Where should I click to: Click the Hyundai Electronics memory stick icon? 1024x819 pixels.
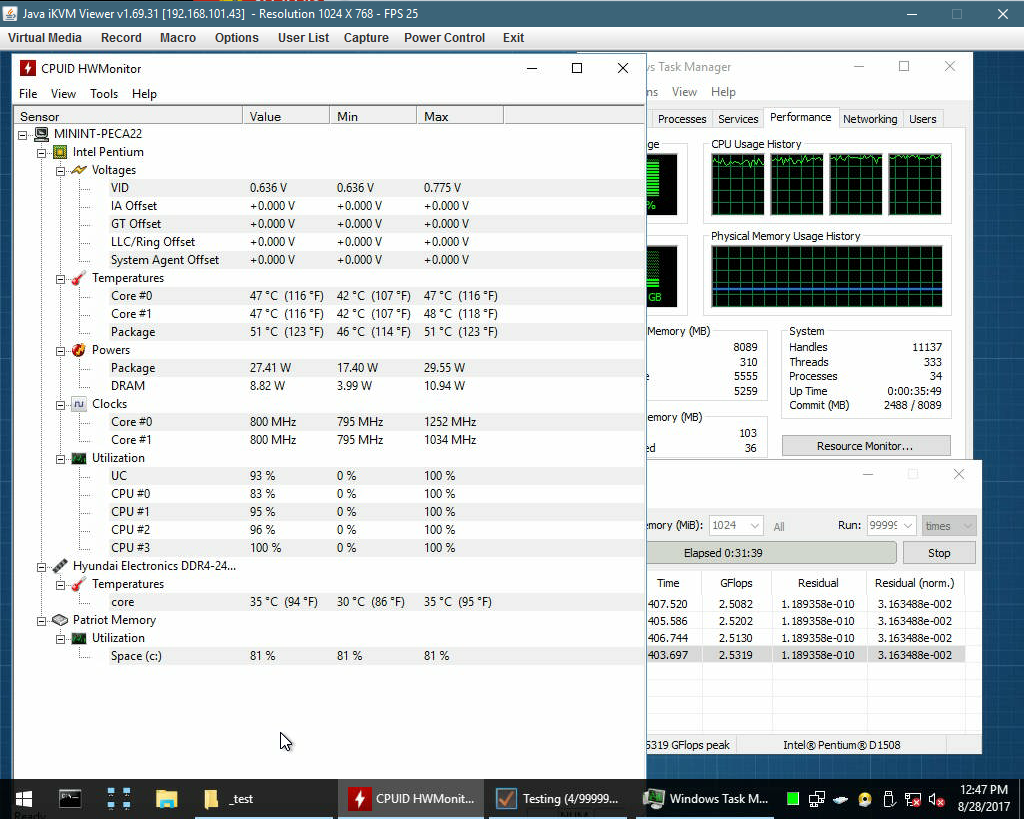(x=59, y=566)
